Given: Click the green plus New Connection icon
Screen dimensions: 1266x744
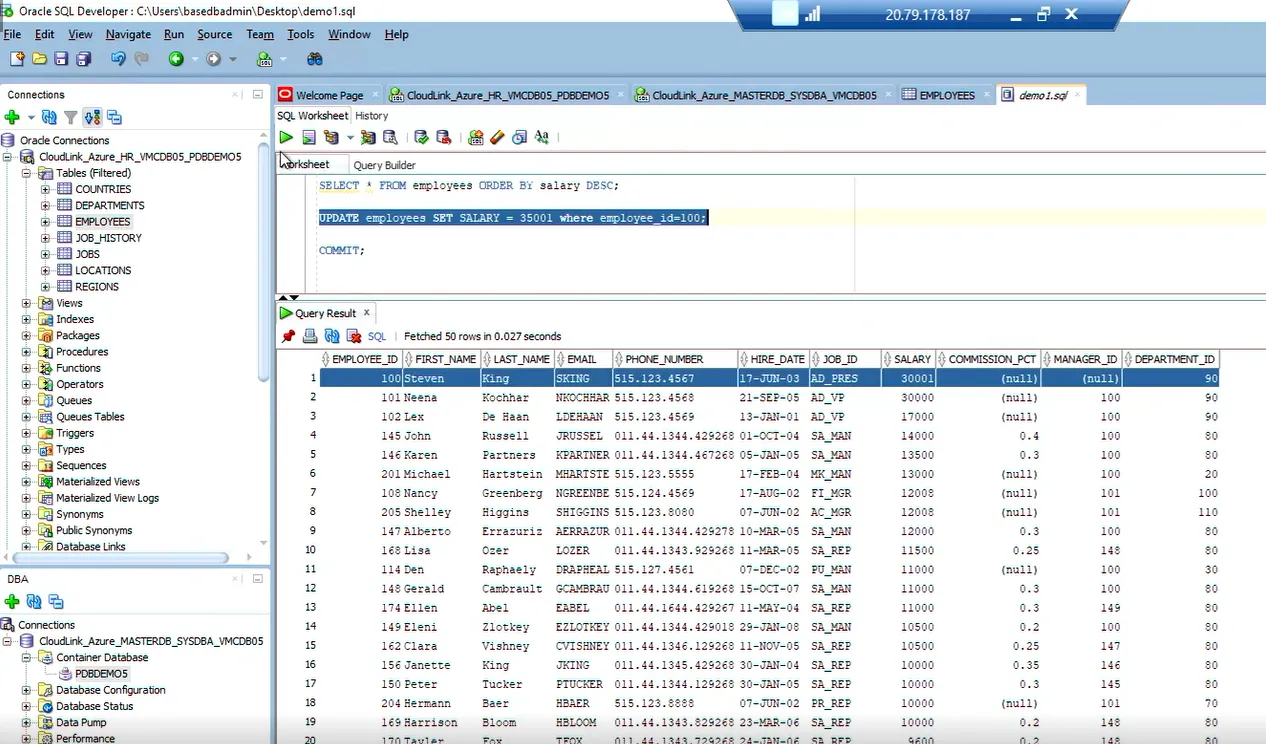Looking at the screenshot, I should pyautogui.click(x=12, y=117).
